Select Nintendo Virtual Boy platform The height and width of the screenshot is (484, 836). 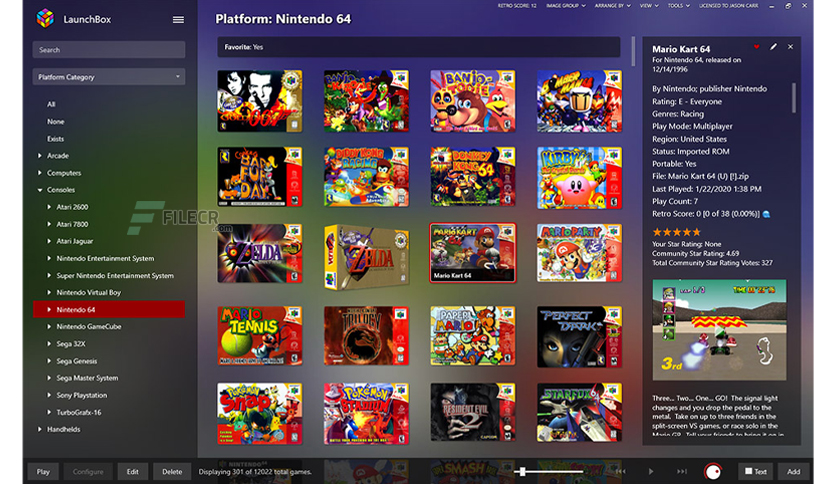point(89,293)
